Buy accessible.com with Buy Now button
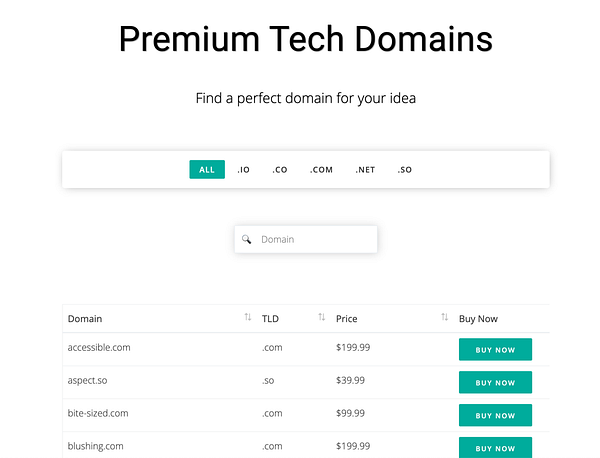 (x=495, y=350)
